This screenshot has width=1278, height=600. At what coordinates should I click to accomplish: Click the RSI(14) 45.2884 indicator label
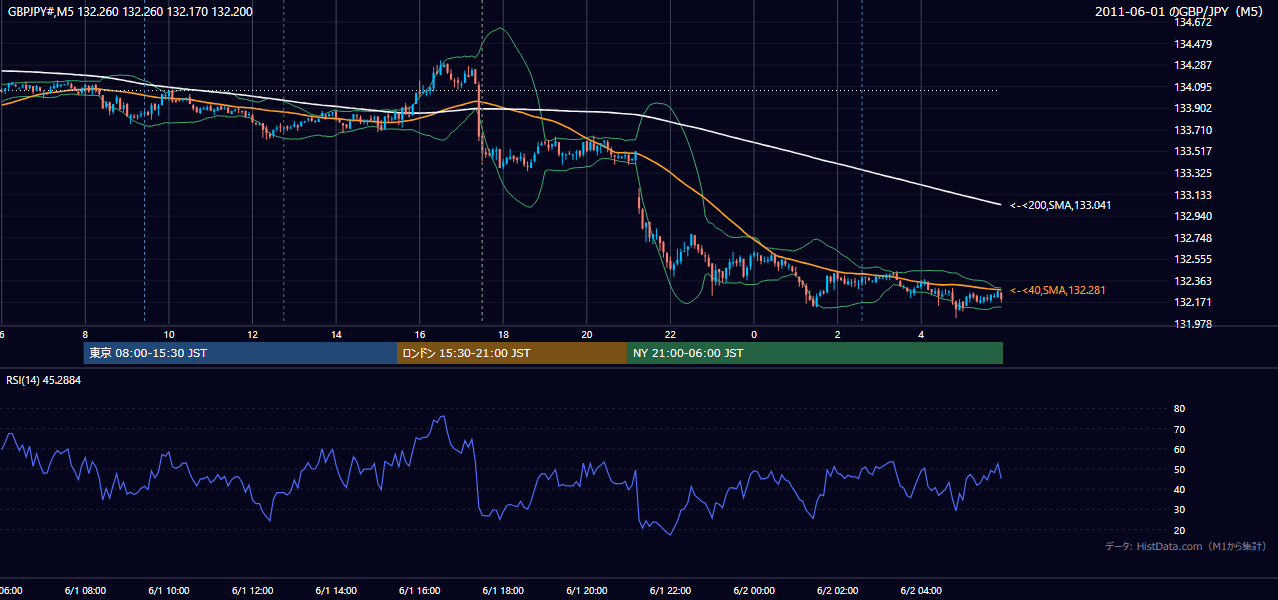[43, 380]
